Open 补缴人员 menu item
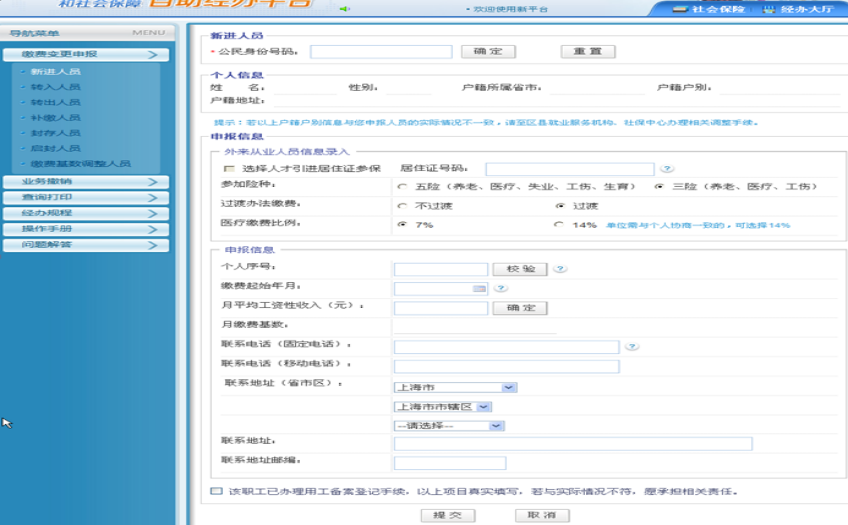848x525 pixels. tap(56, 117)
